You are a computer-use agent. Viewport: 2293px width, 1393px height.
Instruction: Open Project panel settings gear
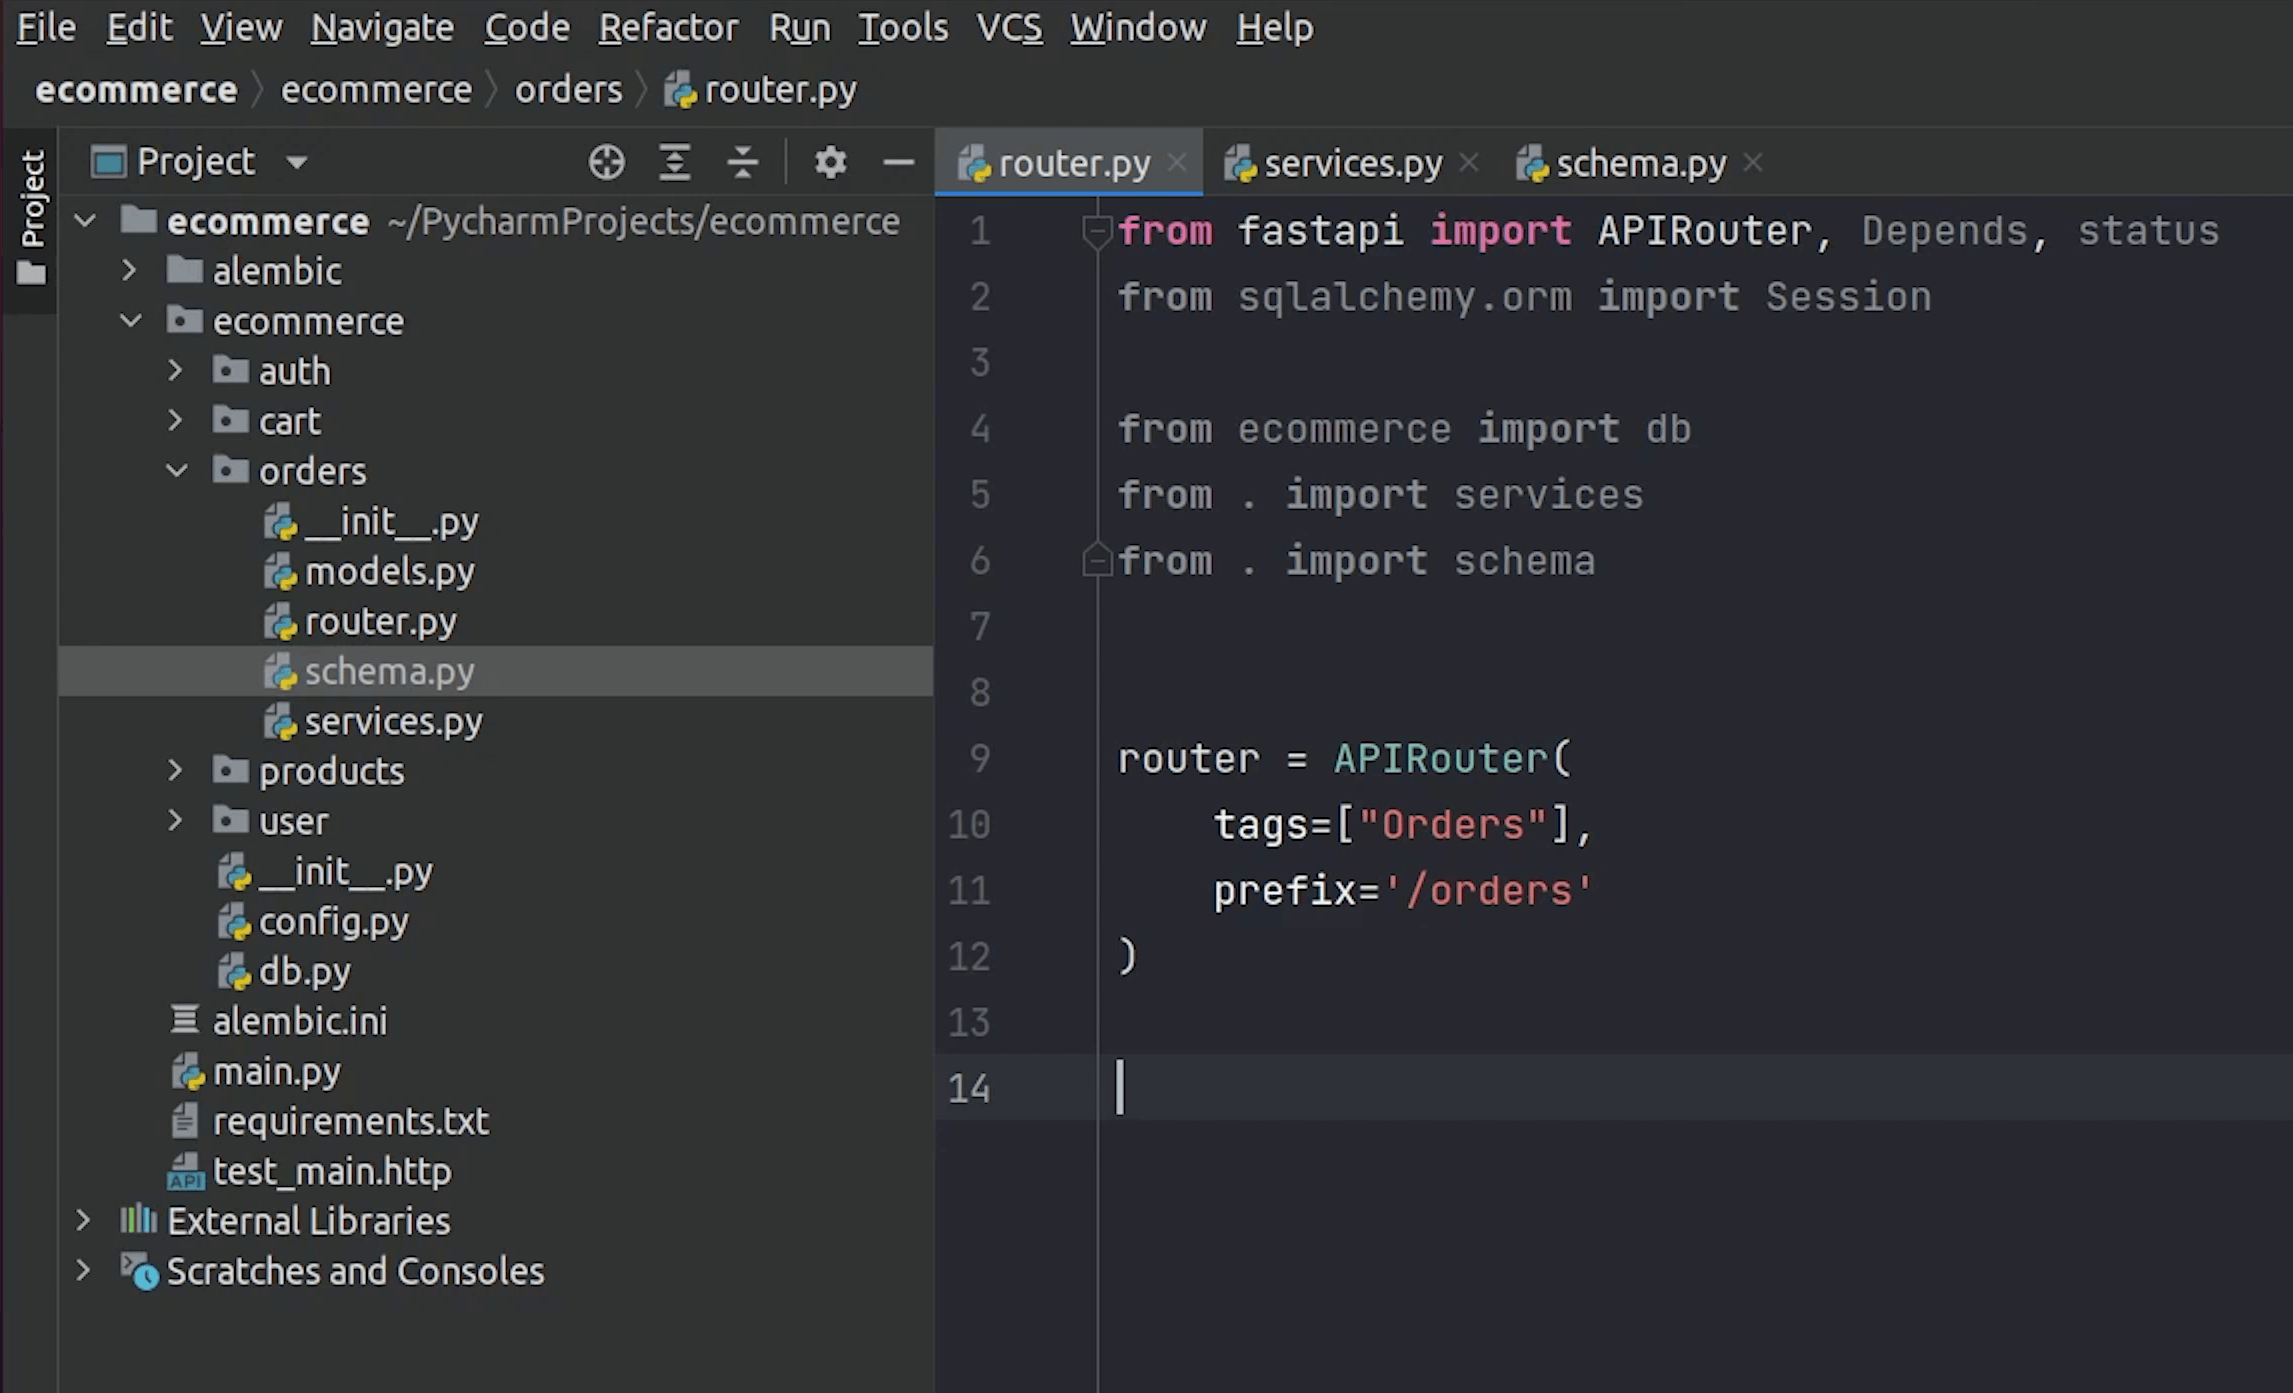pyautogui.click(x=830, y=162)
